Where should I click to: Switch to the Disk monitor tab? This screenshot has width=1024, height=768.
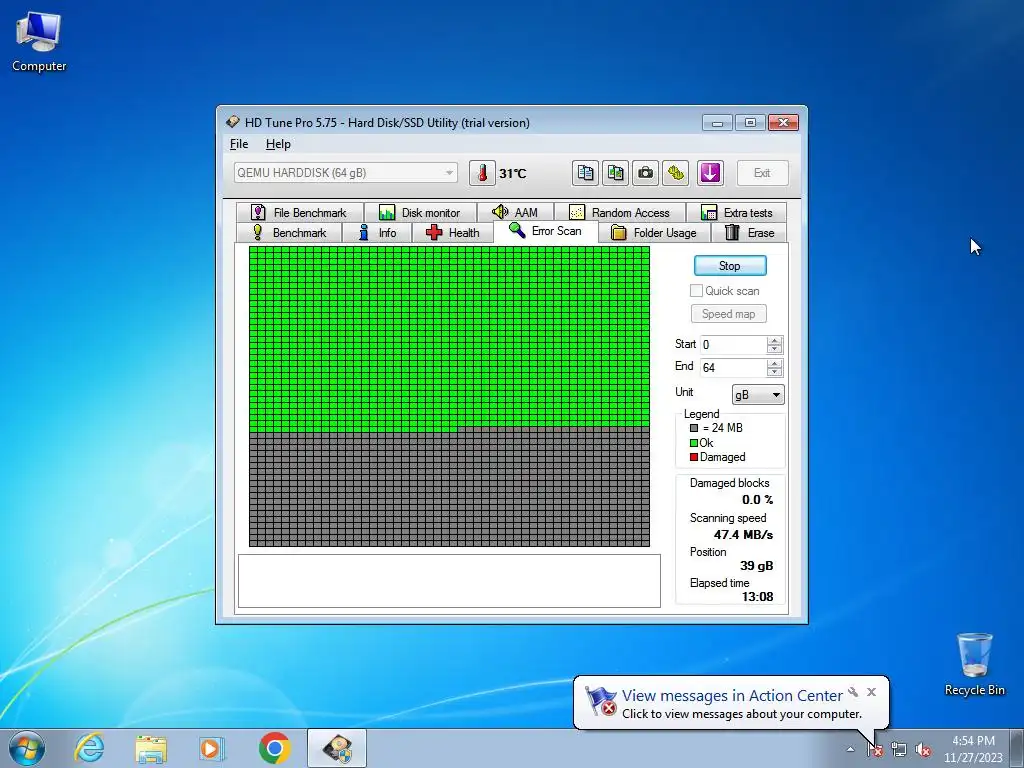(x=420, y=212)
